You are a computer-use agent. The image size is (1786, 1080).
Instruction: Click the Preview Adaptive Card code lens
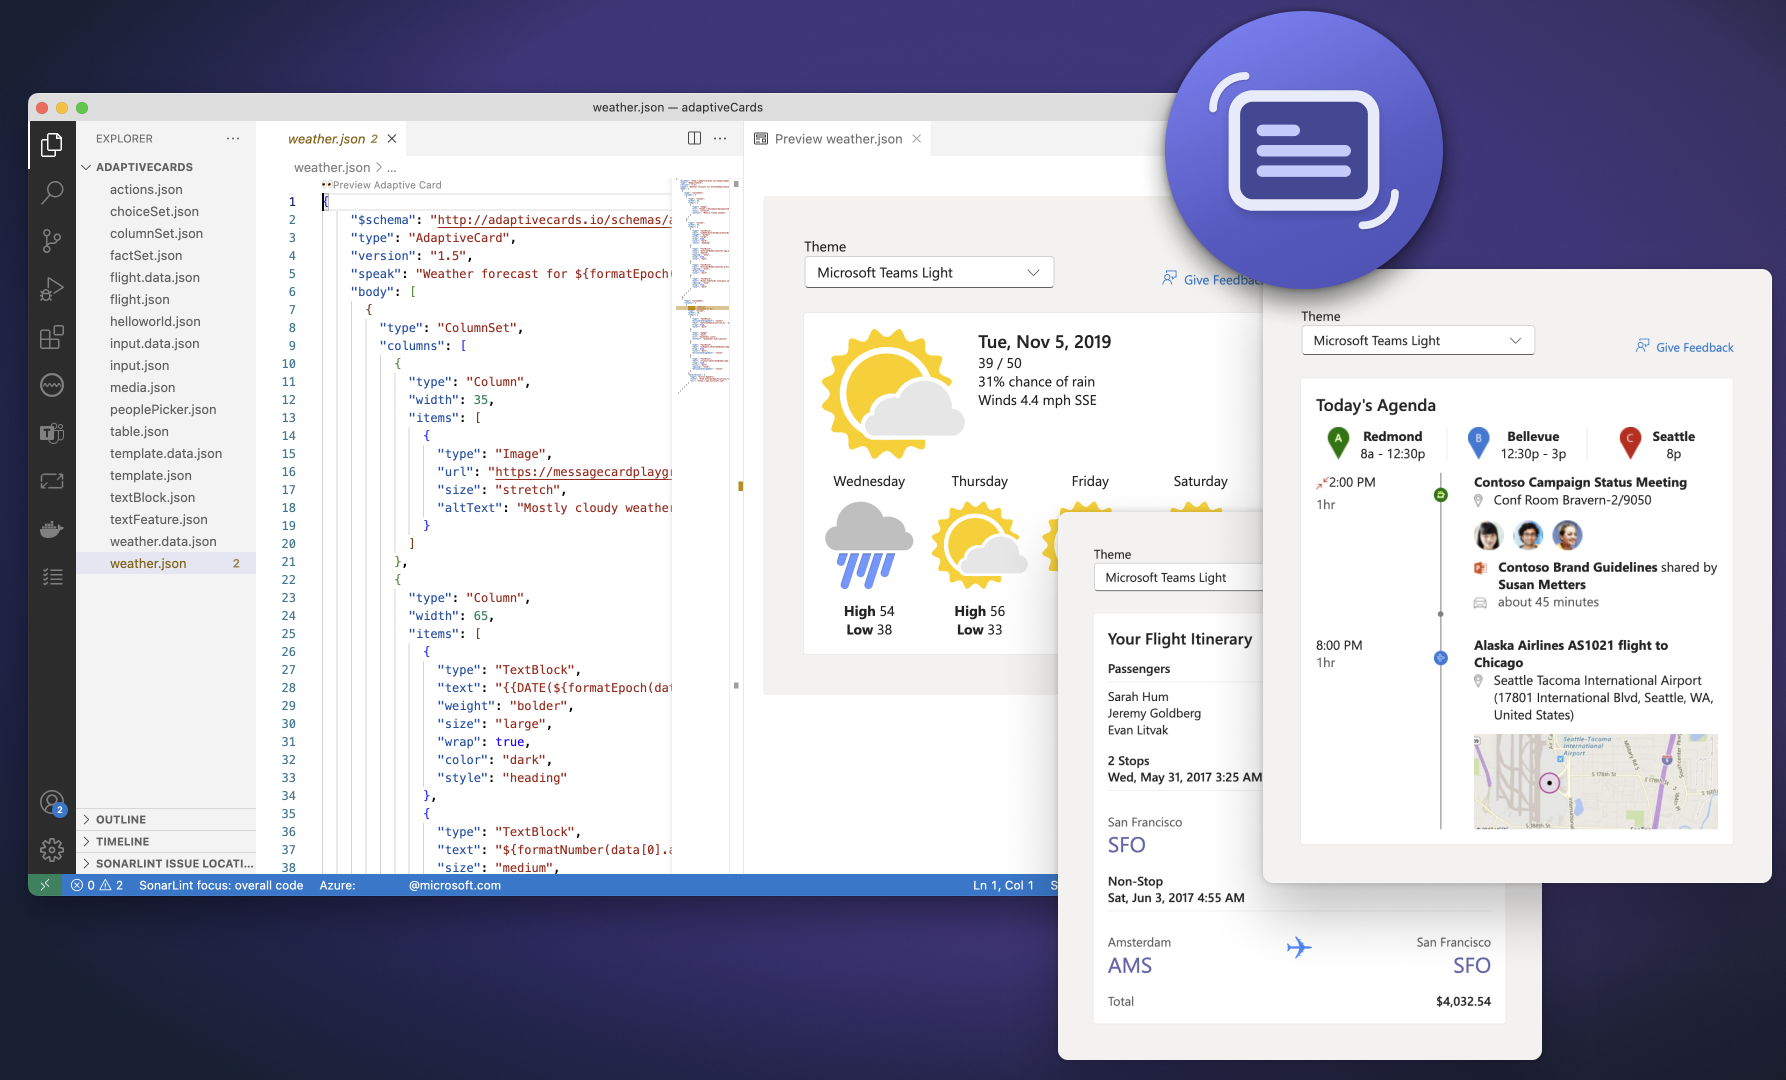click(386, 185)
